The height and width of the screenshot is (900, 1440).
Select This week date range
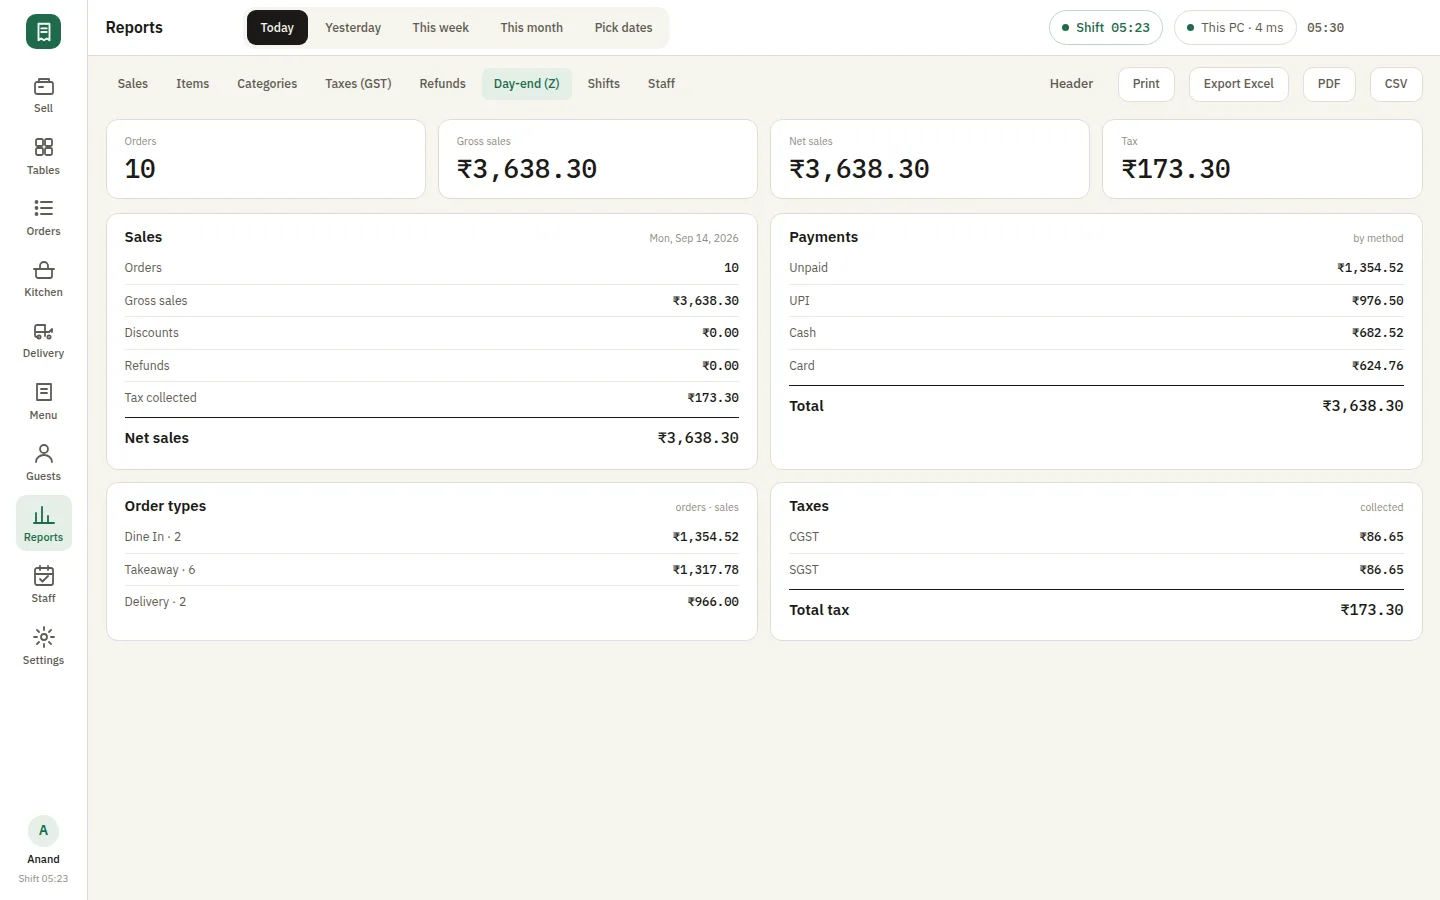pyautogui.click(x=440, y=28)
